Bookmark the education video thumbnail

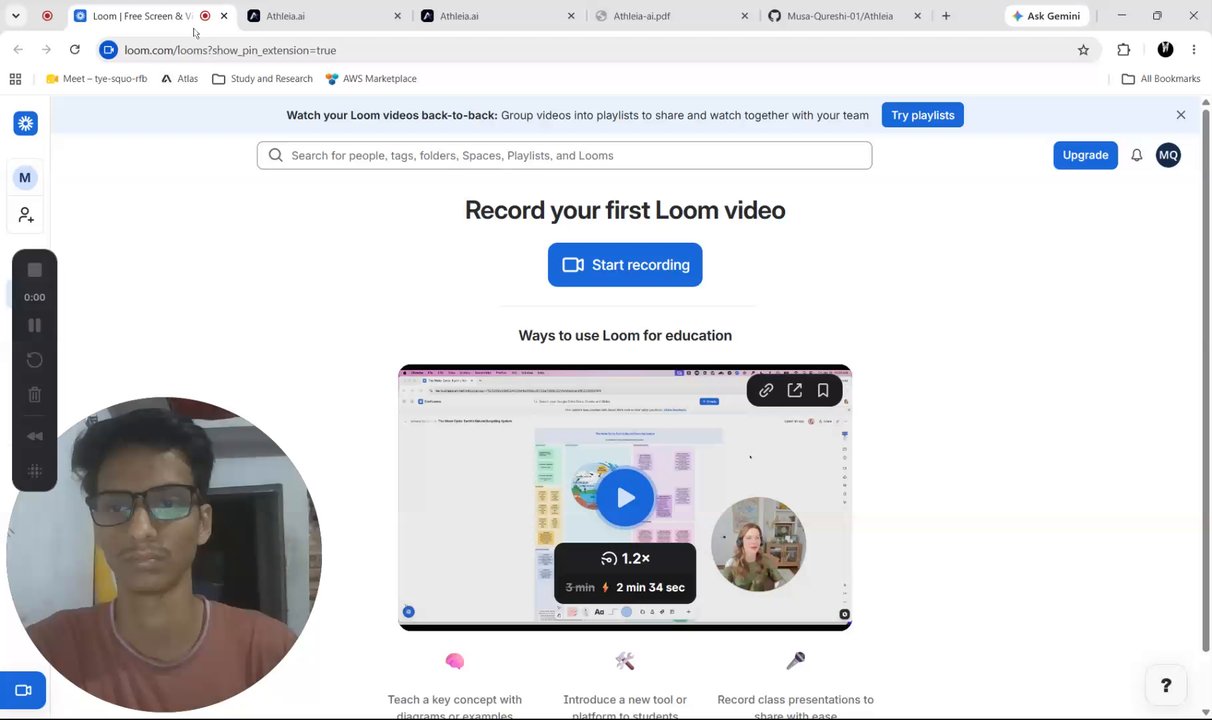coord(823,391)
